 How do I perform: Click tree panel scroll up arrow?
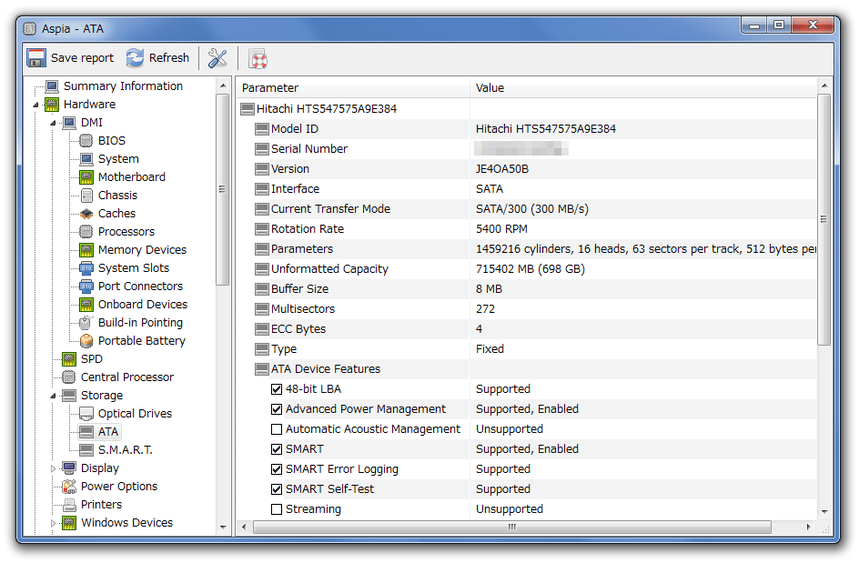pos(222,85)
